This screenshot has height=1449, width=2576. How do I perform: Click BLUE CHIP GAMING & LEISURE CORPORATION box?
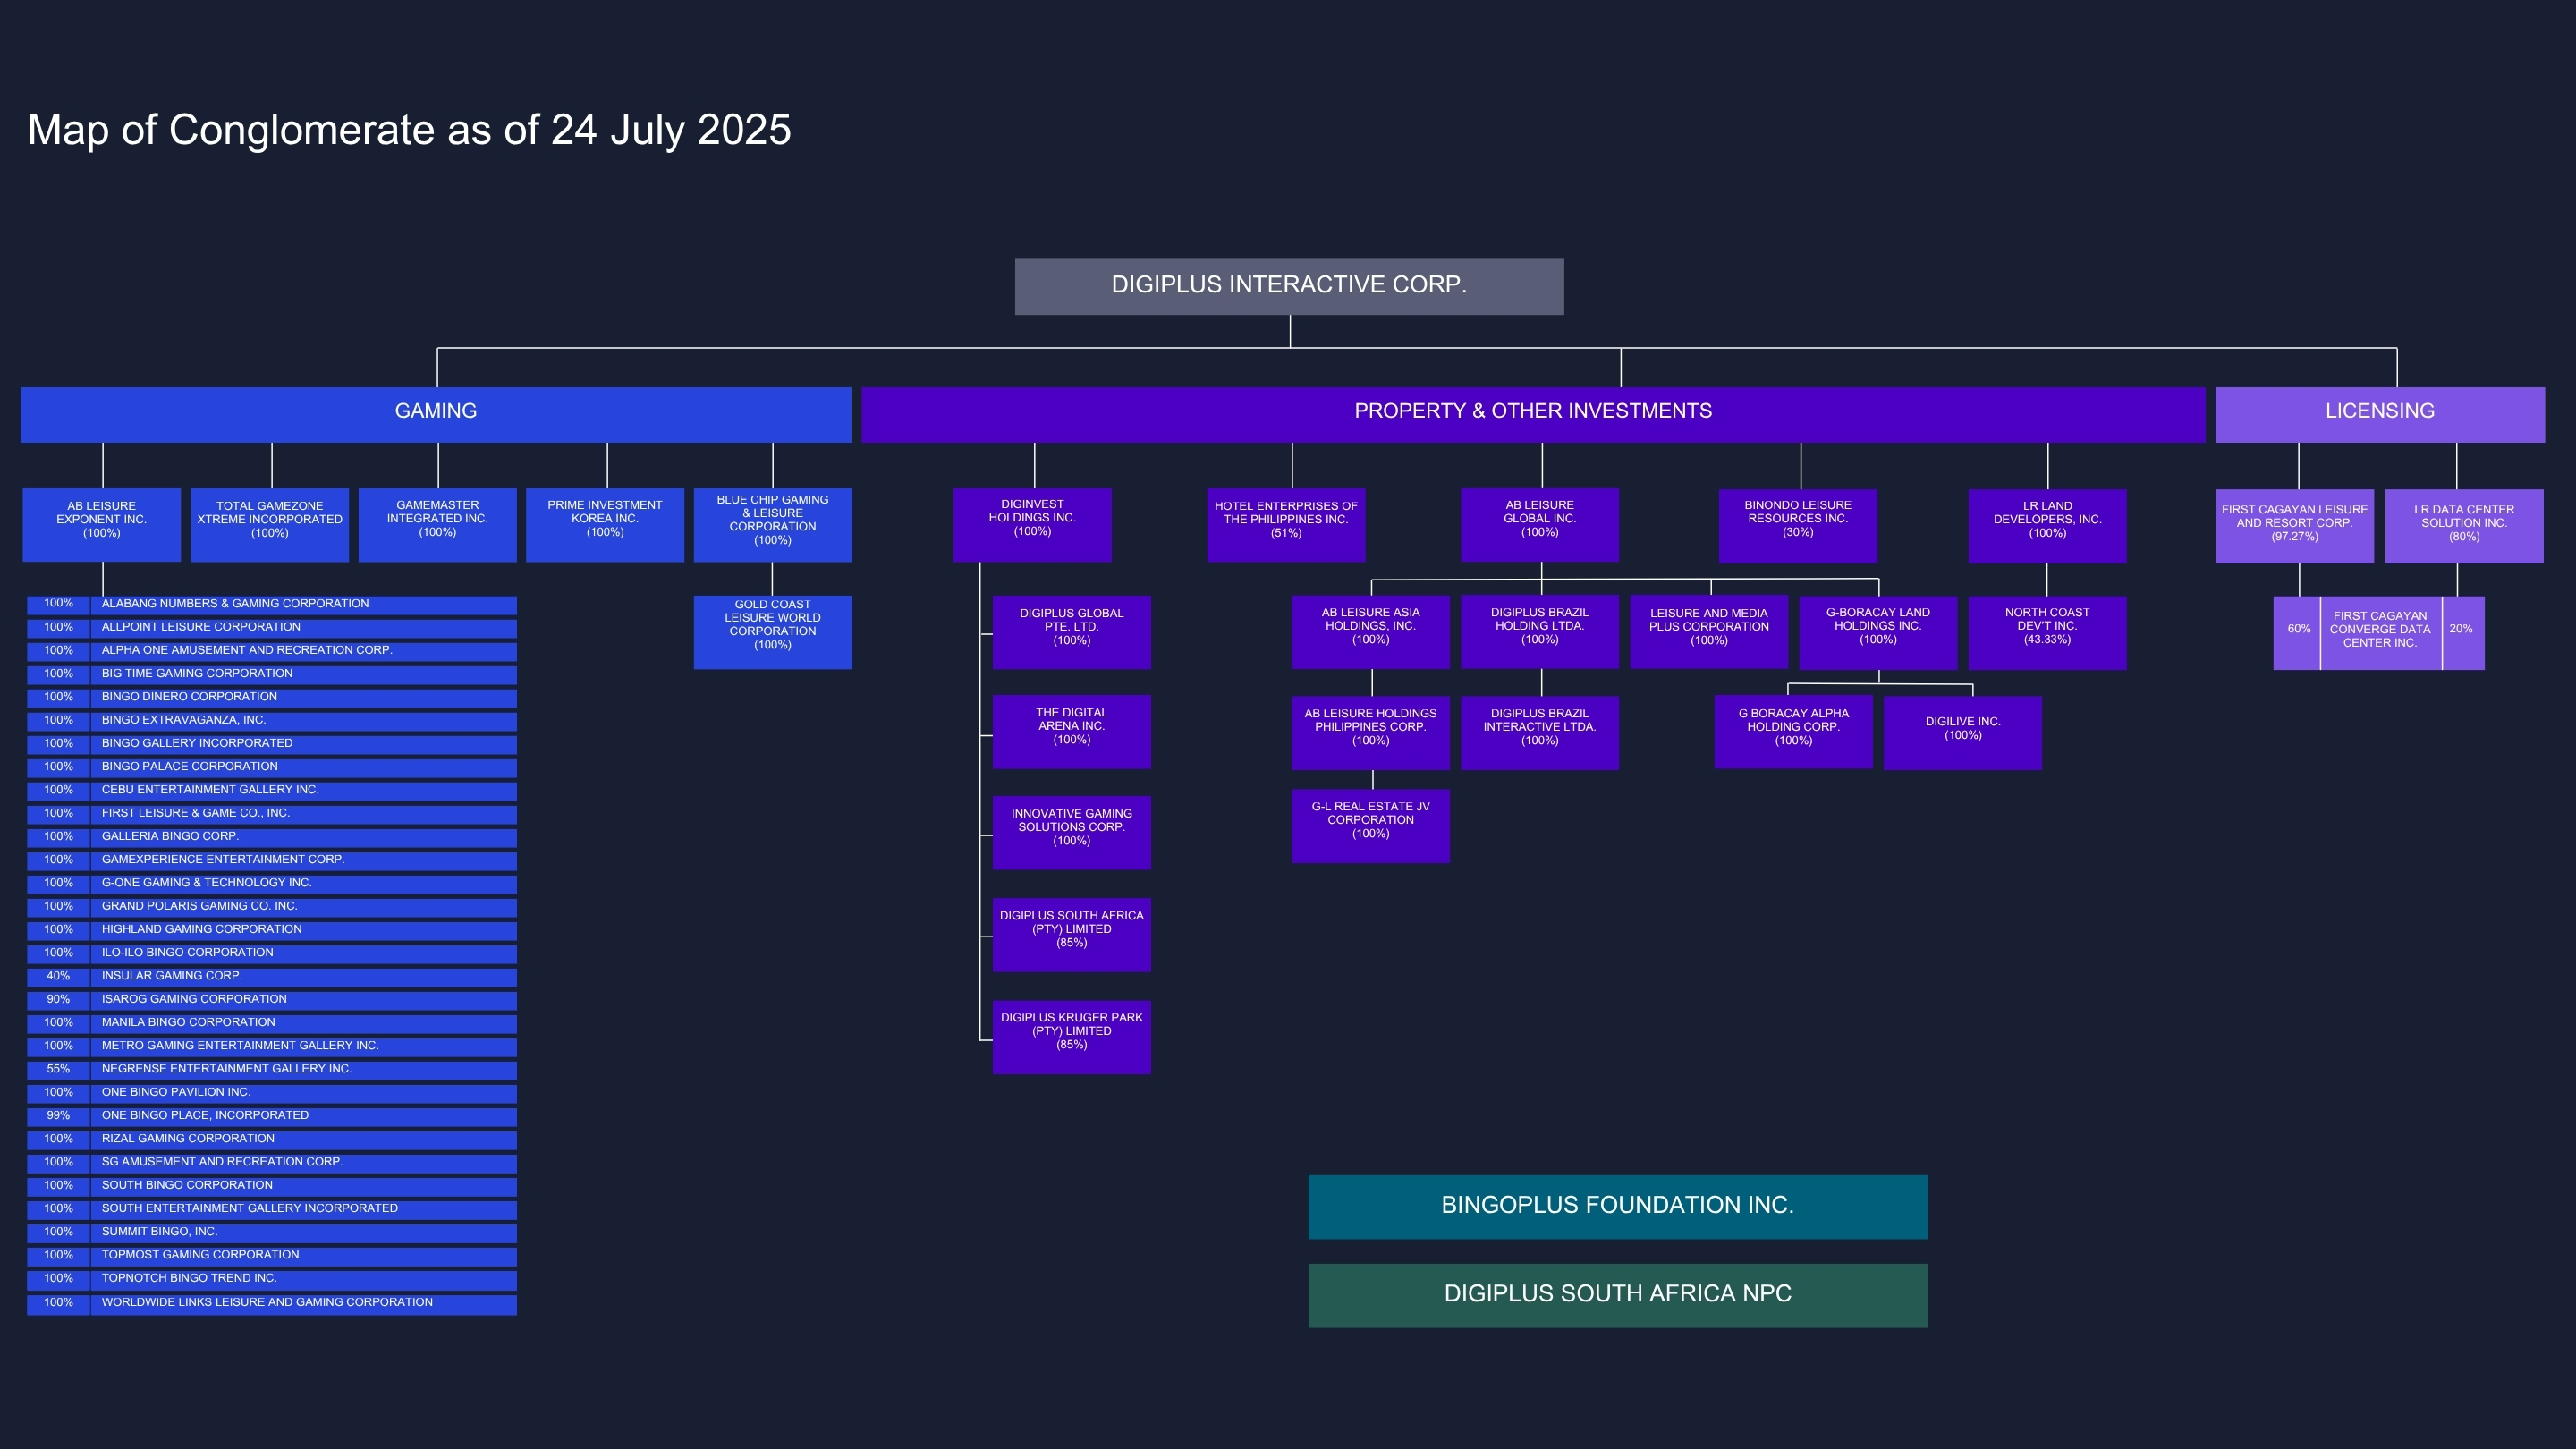pyautogui.click(x=773, y=524)
